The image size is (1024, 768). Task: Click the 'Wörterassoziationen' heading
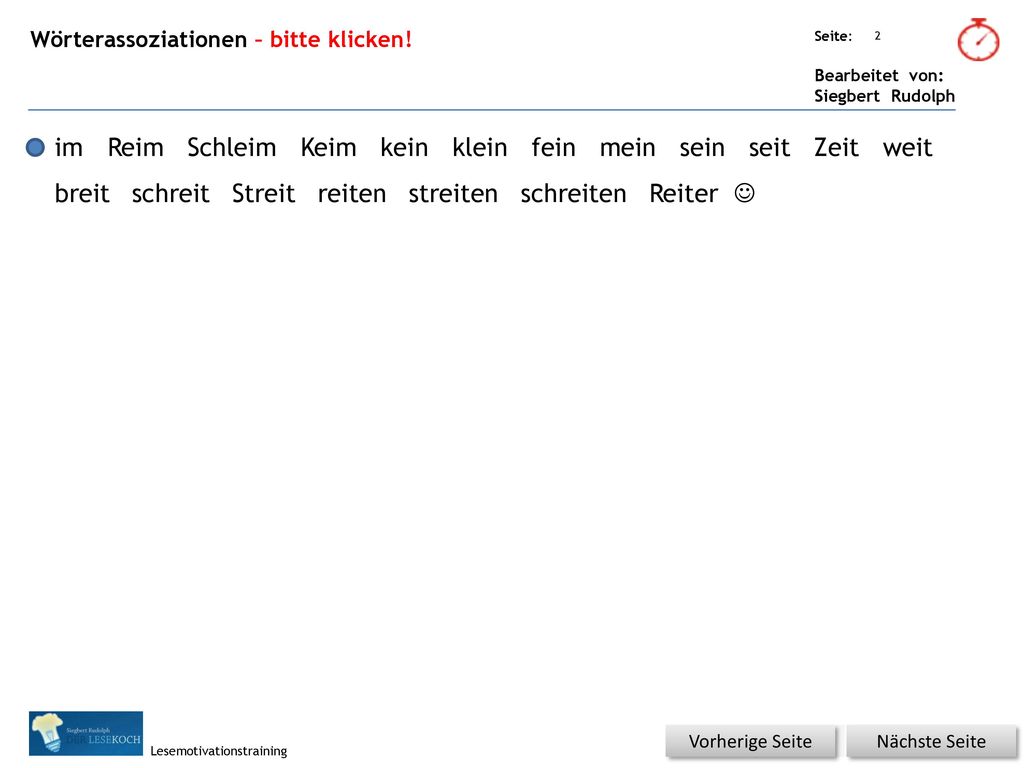pos(139,40)
